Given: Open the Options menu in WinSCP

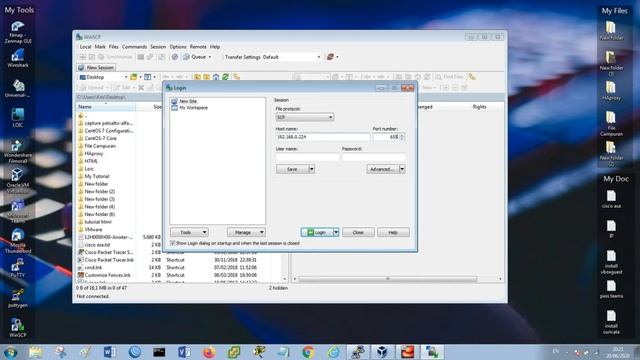Looking at the screenshot, I should (x=178, y=47).
